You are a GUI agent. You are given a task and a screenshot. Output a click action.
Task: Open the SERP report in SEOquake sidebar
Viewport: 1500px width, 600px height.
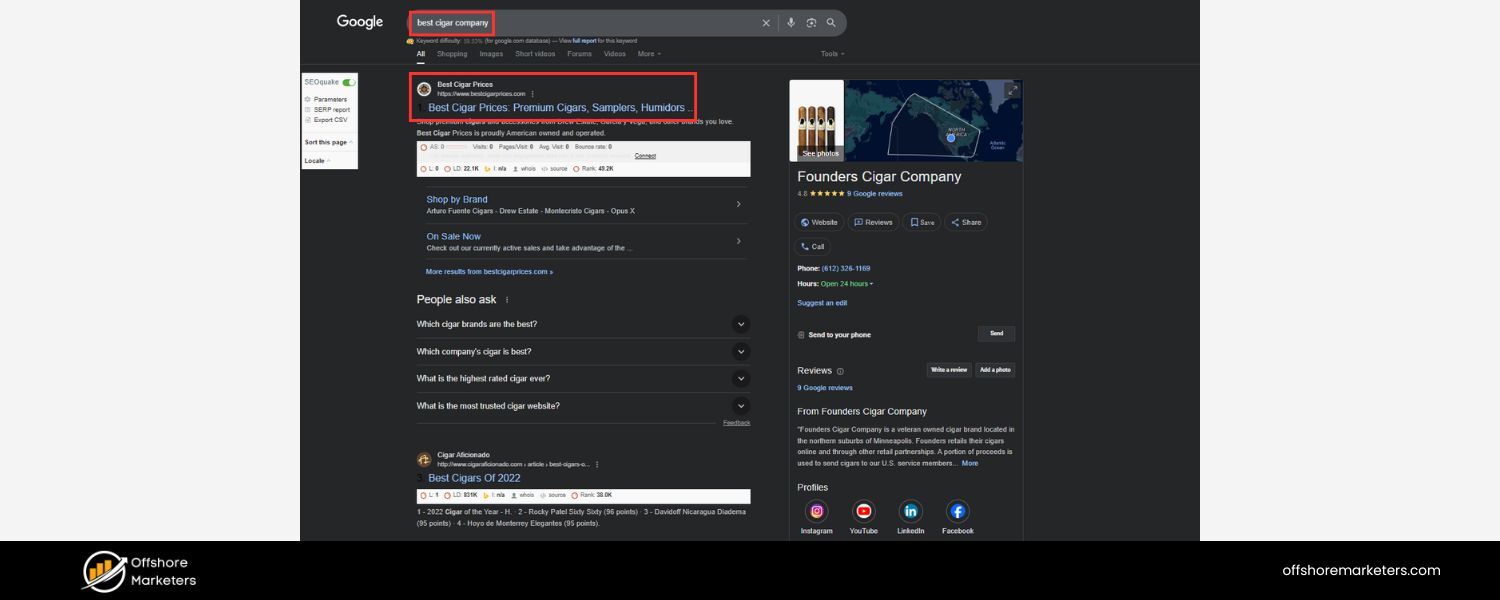(x=330, y=109)
